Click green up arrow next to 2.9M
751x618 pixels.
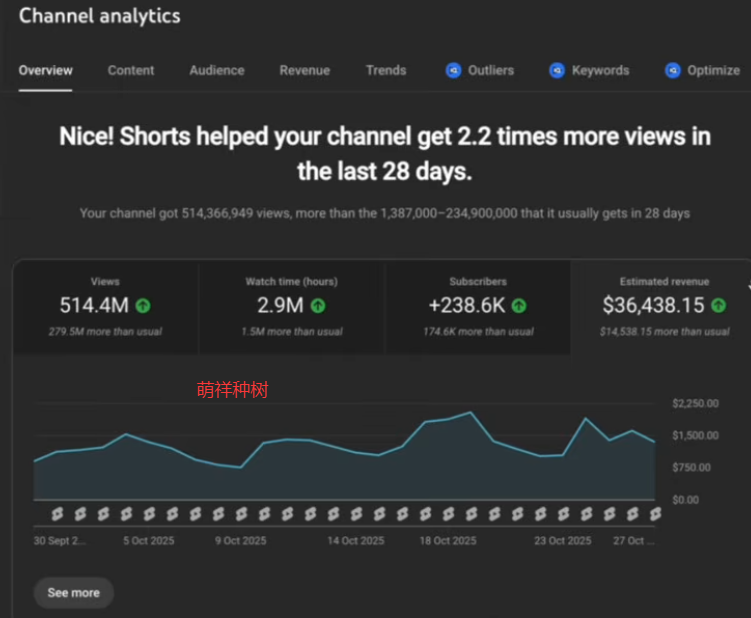(318, 306)
